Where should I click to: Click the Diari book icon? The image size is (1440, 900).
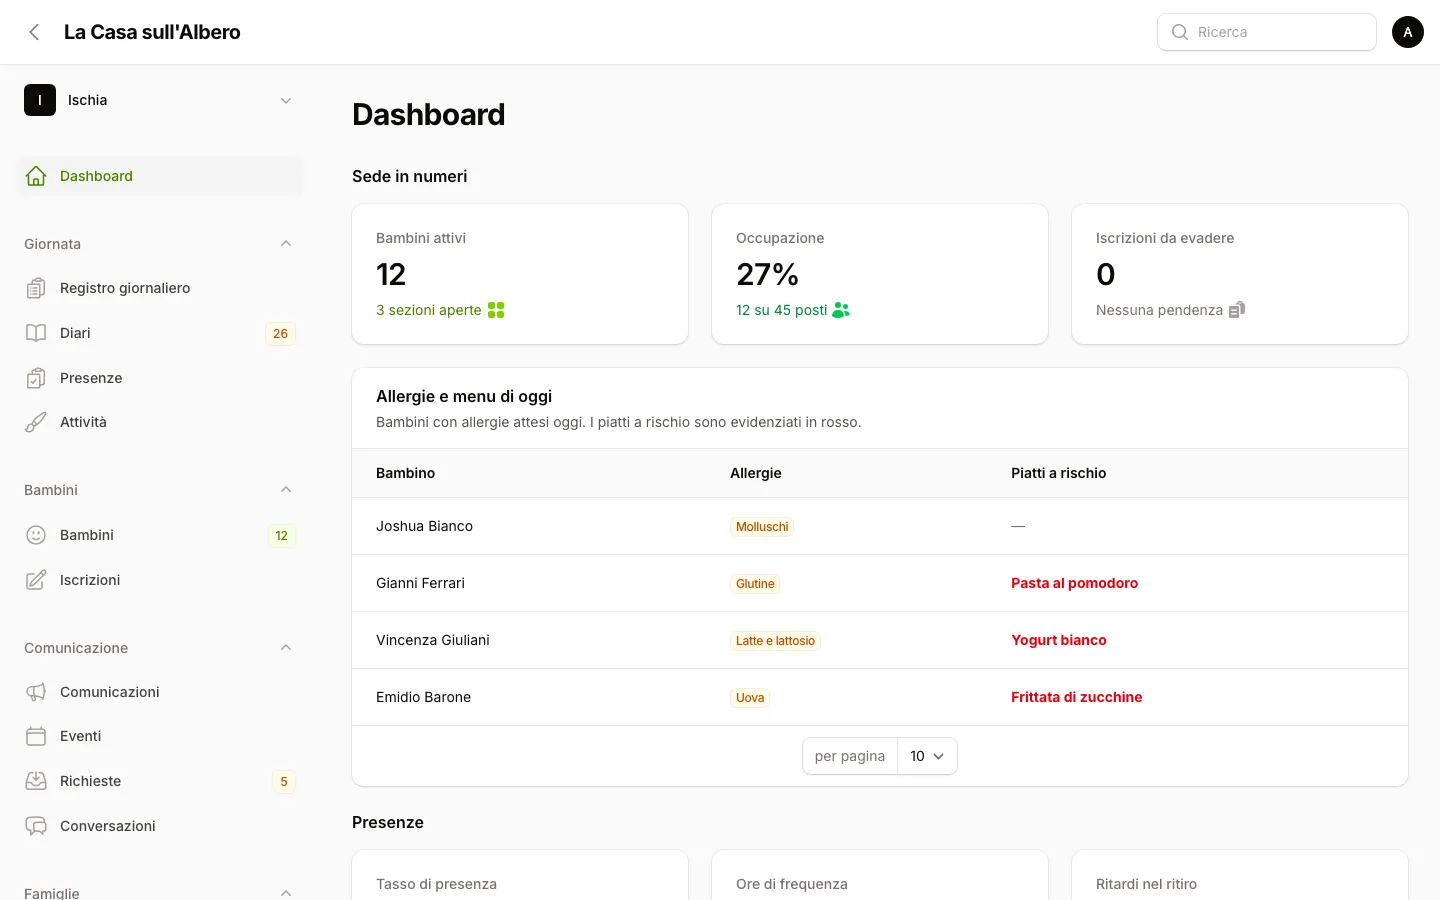point(36,333)
